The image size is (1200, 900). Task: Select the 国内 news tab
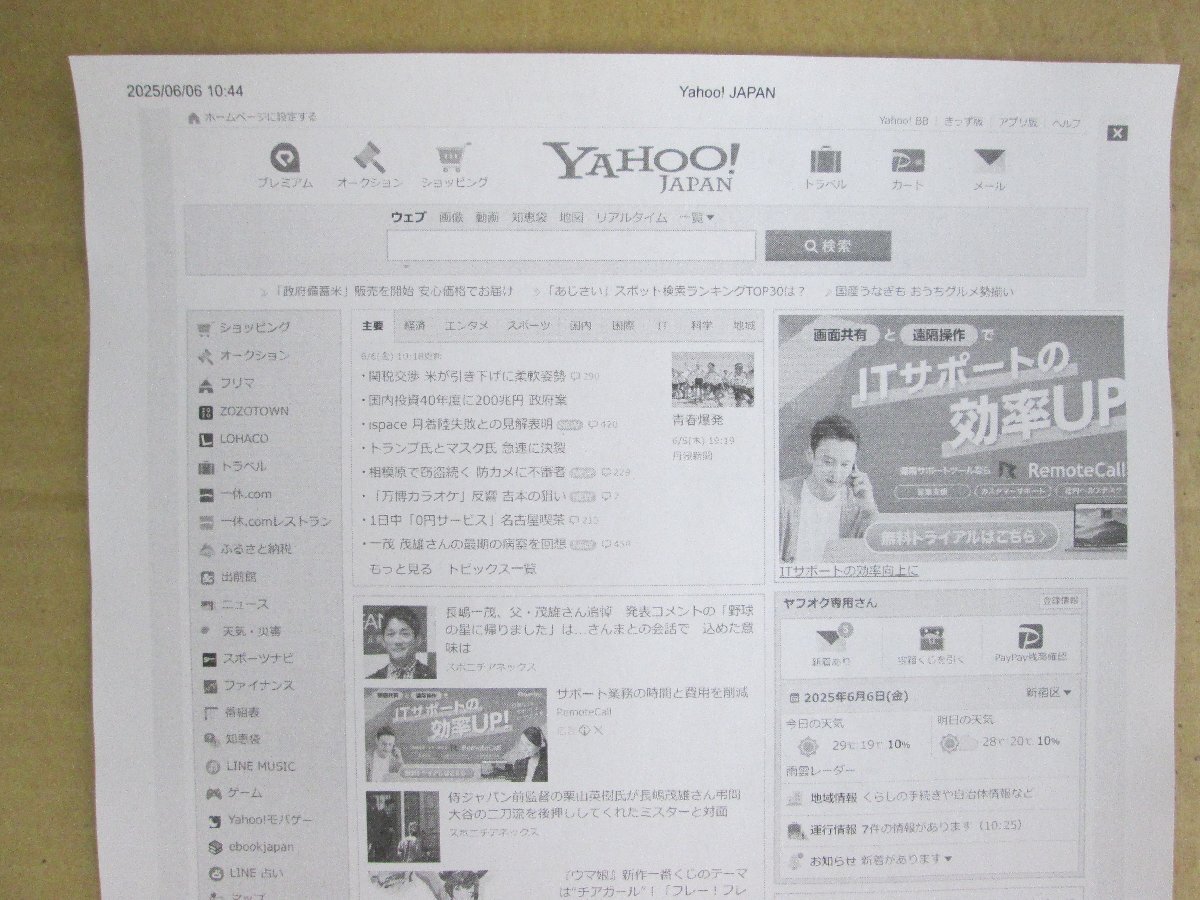580,326
